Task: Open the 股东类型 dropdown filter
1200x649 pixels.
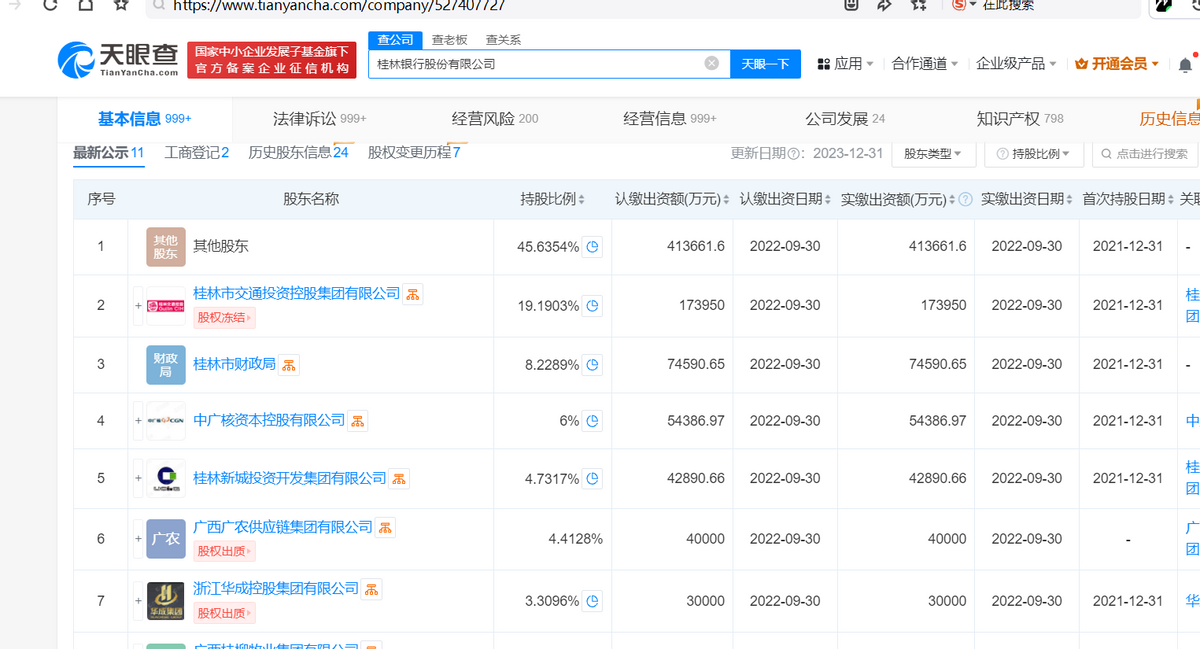Action: 932,154
